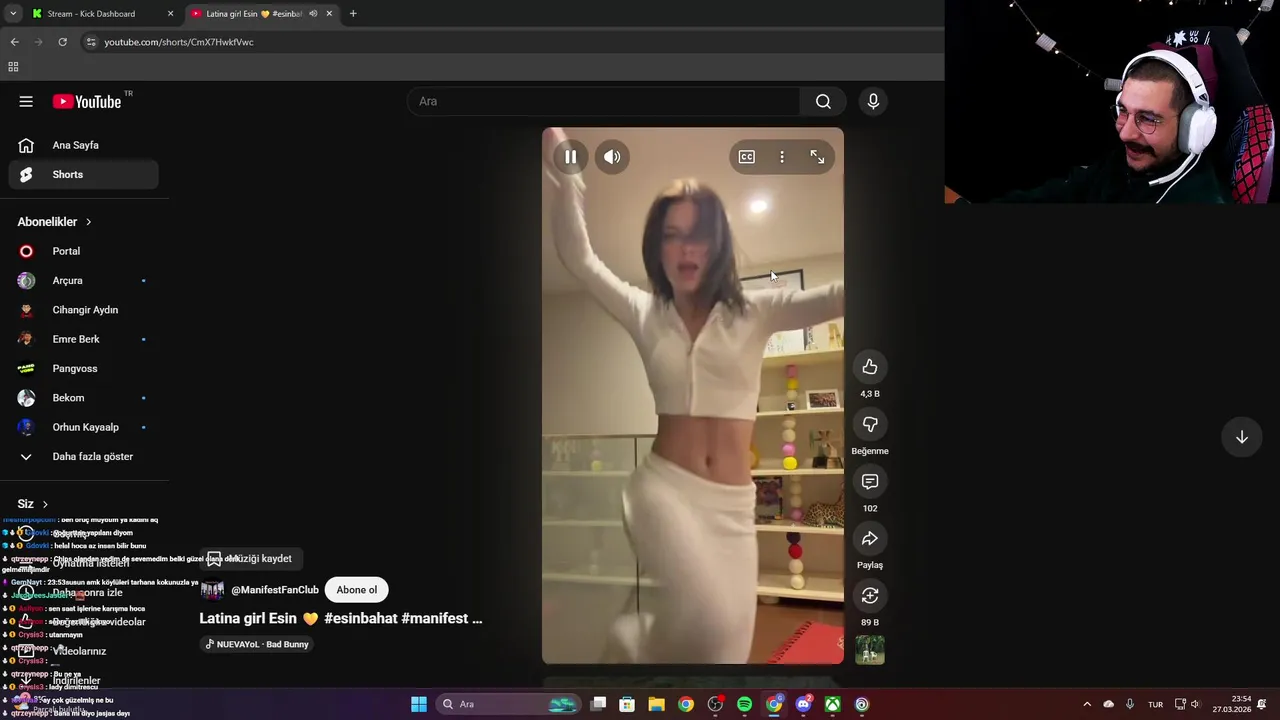
Task: Open OBS Studio from taskbar
Action: click(x=715, y=704)
